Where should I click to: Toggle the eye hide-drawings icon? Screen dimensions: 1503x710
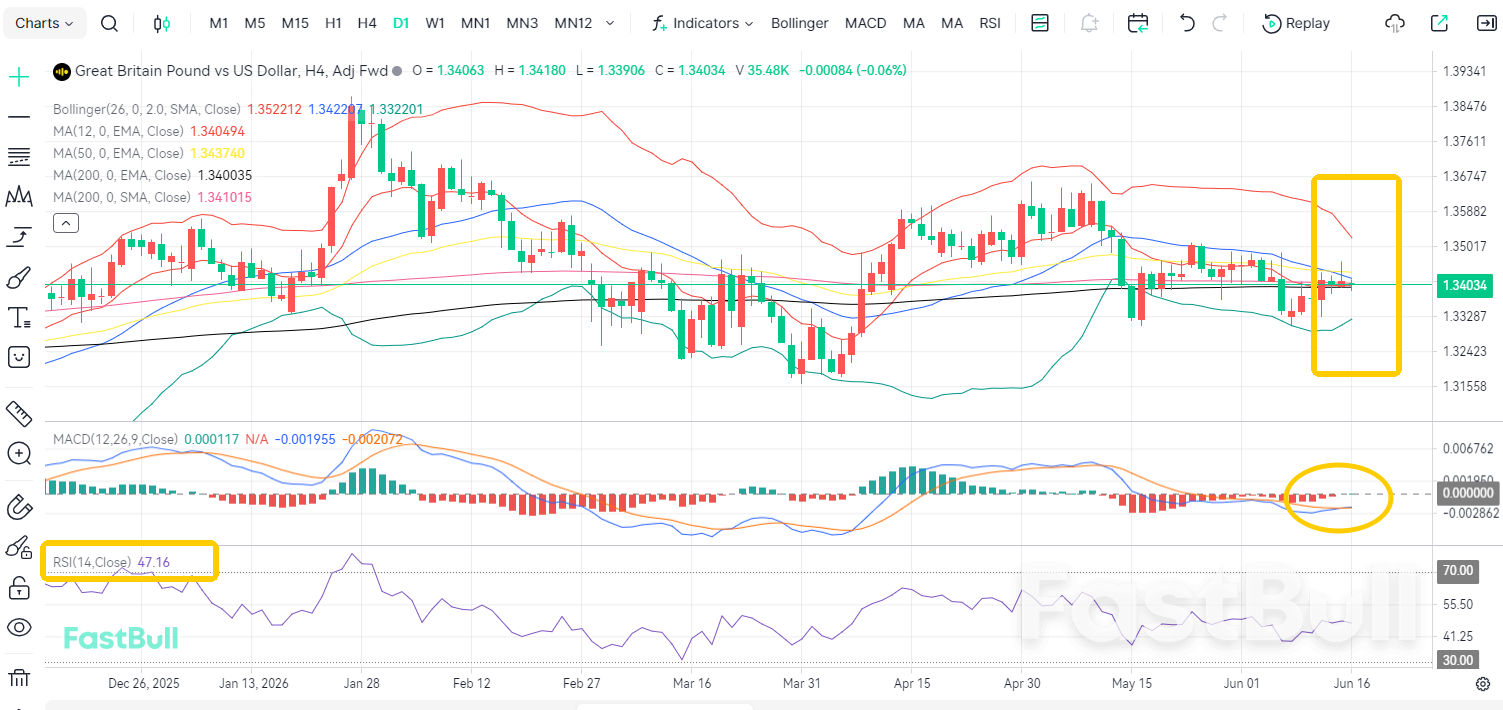click(x=18, y=627)
